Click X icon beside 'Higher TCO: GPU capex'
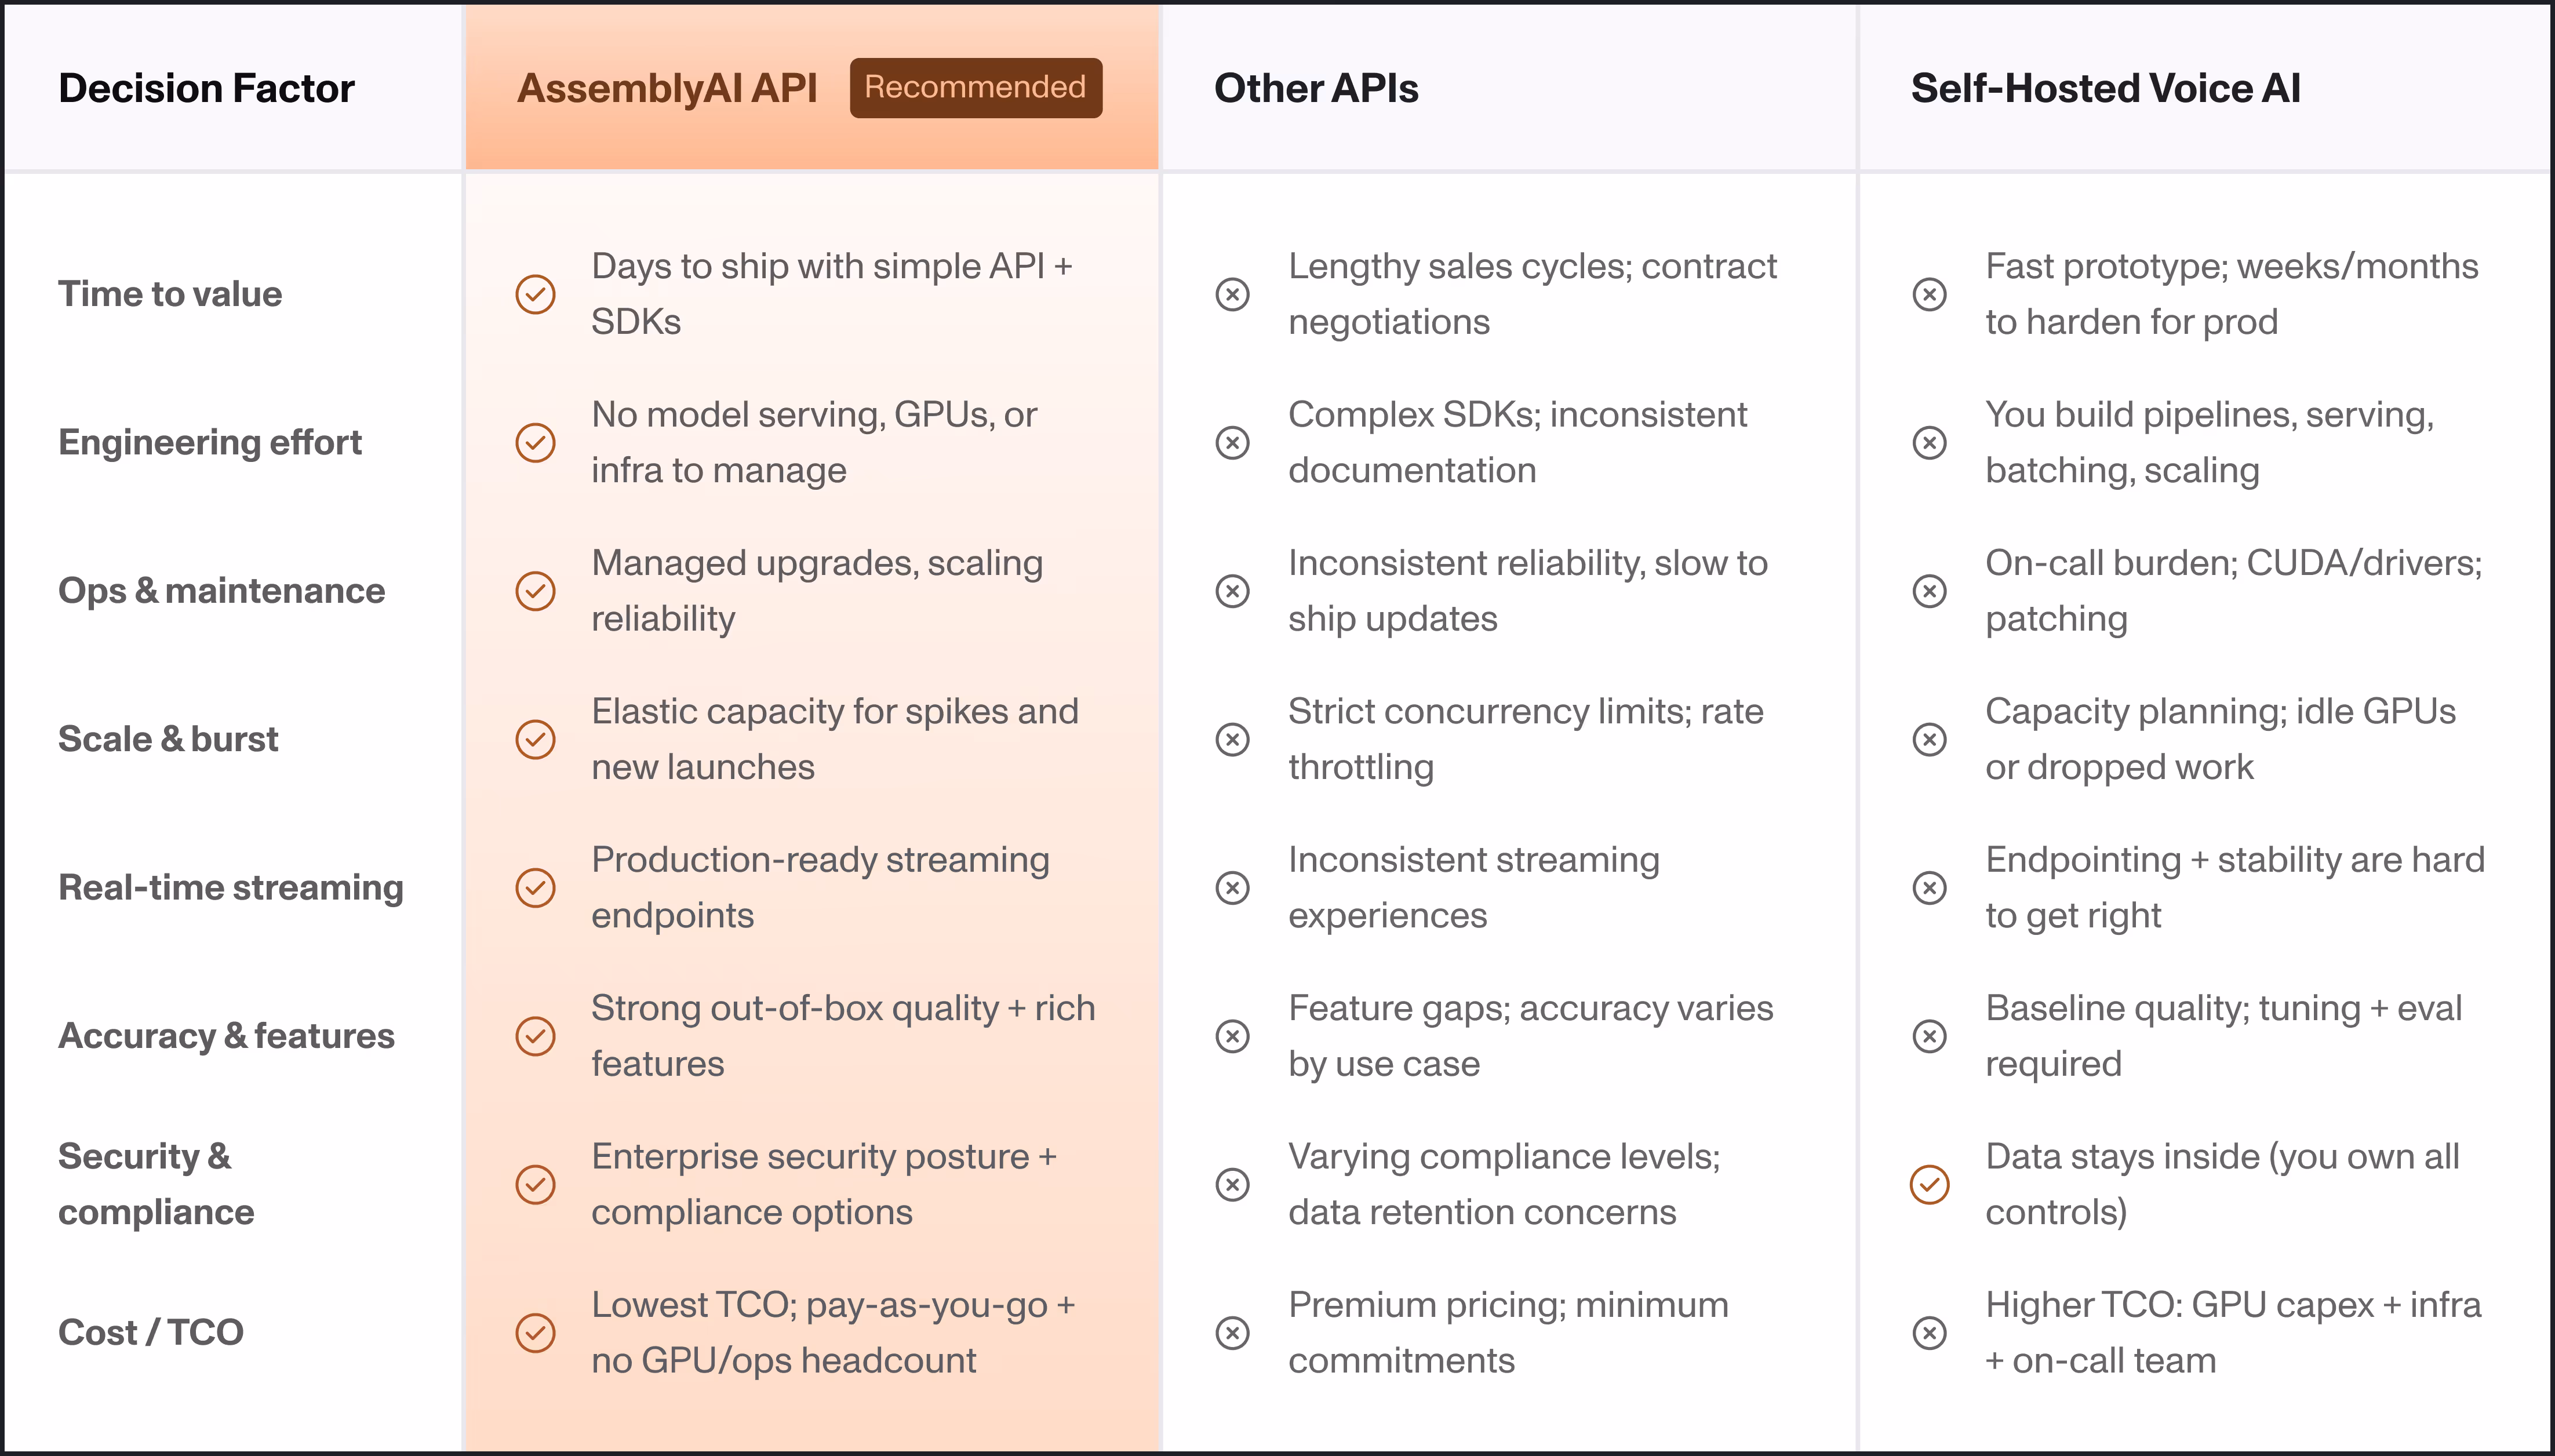This screenshot has height=1456, width=2555. pos(1929,1332)
